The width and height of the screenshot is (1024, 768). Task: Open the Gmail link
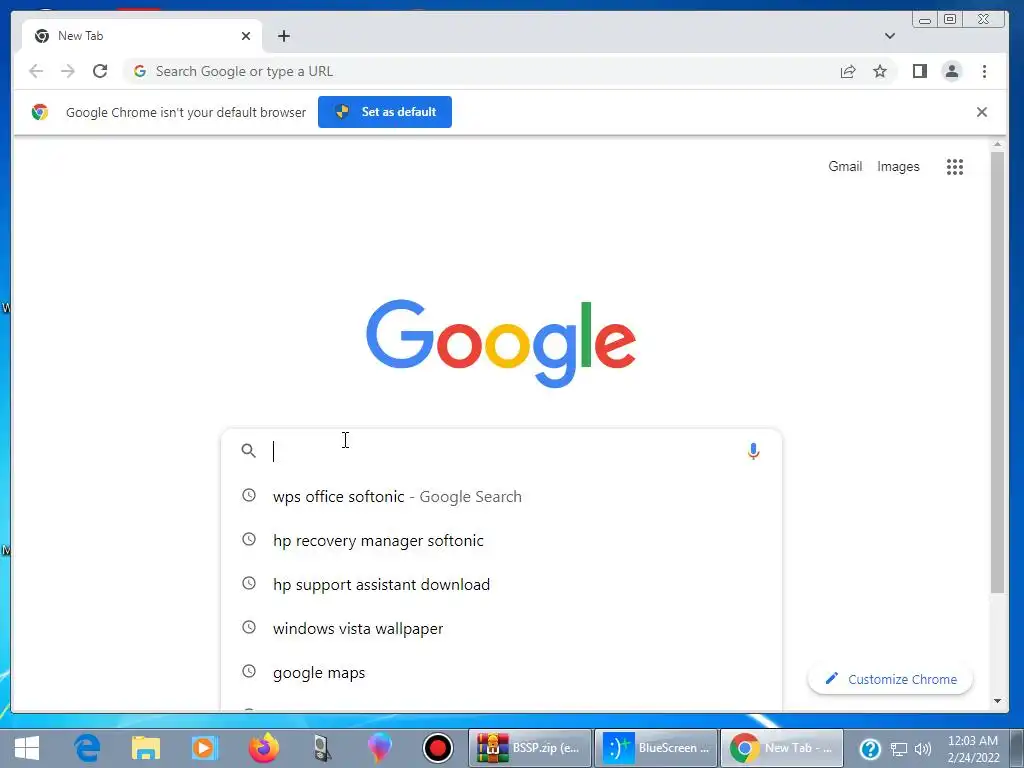[845, 167]
